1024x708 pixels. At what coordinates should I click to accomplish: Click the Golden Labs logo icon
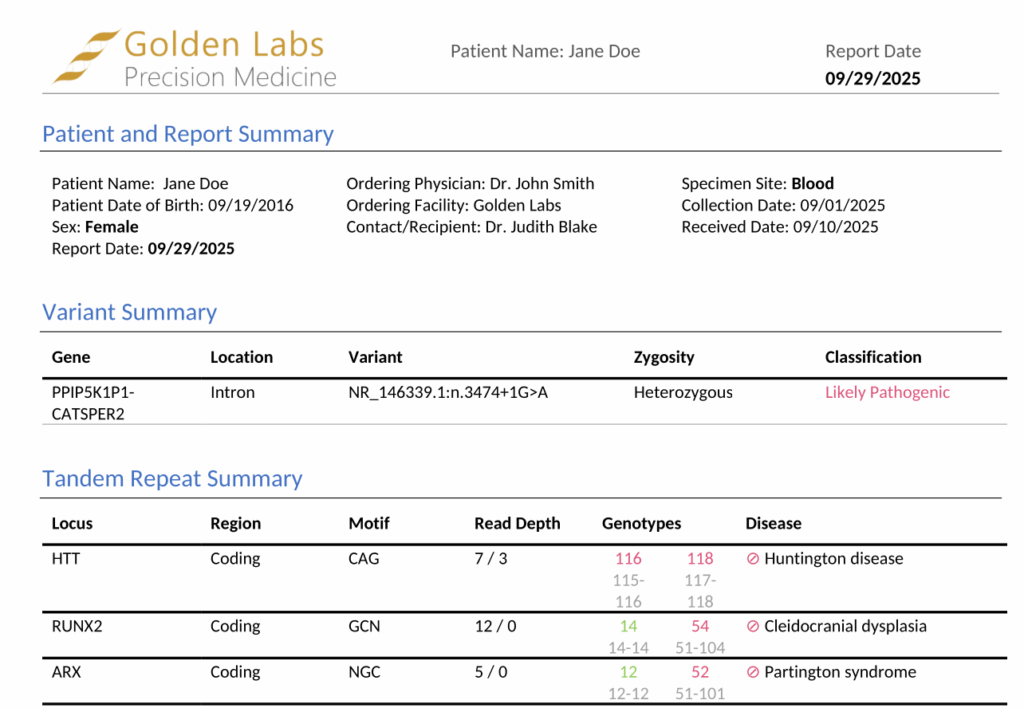(x=82, y=56)
